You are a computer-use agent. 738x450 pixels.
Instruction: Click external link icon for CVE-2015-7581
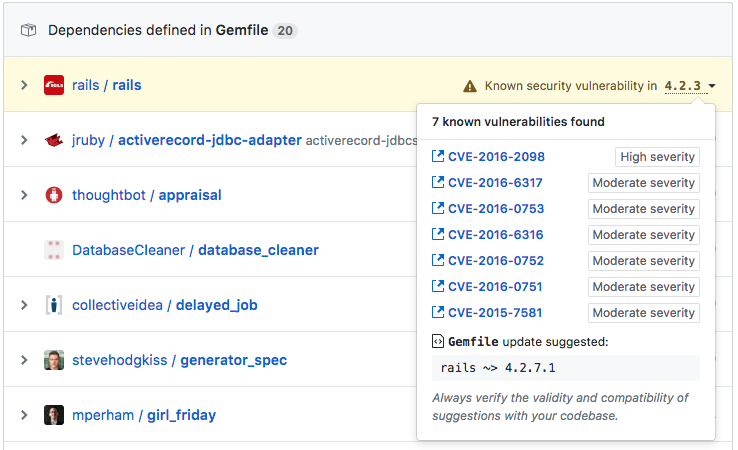pyautogui.click(x=438, y=312)
